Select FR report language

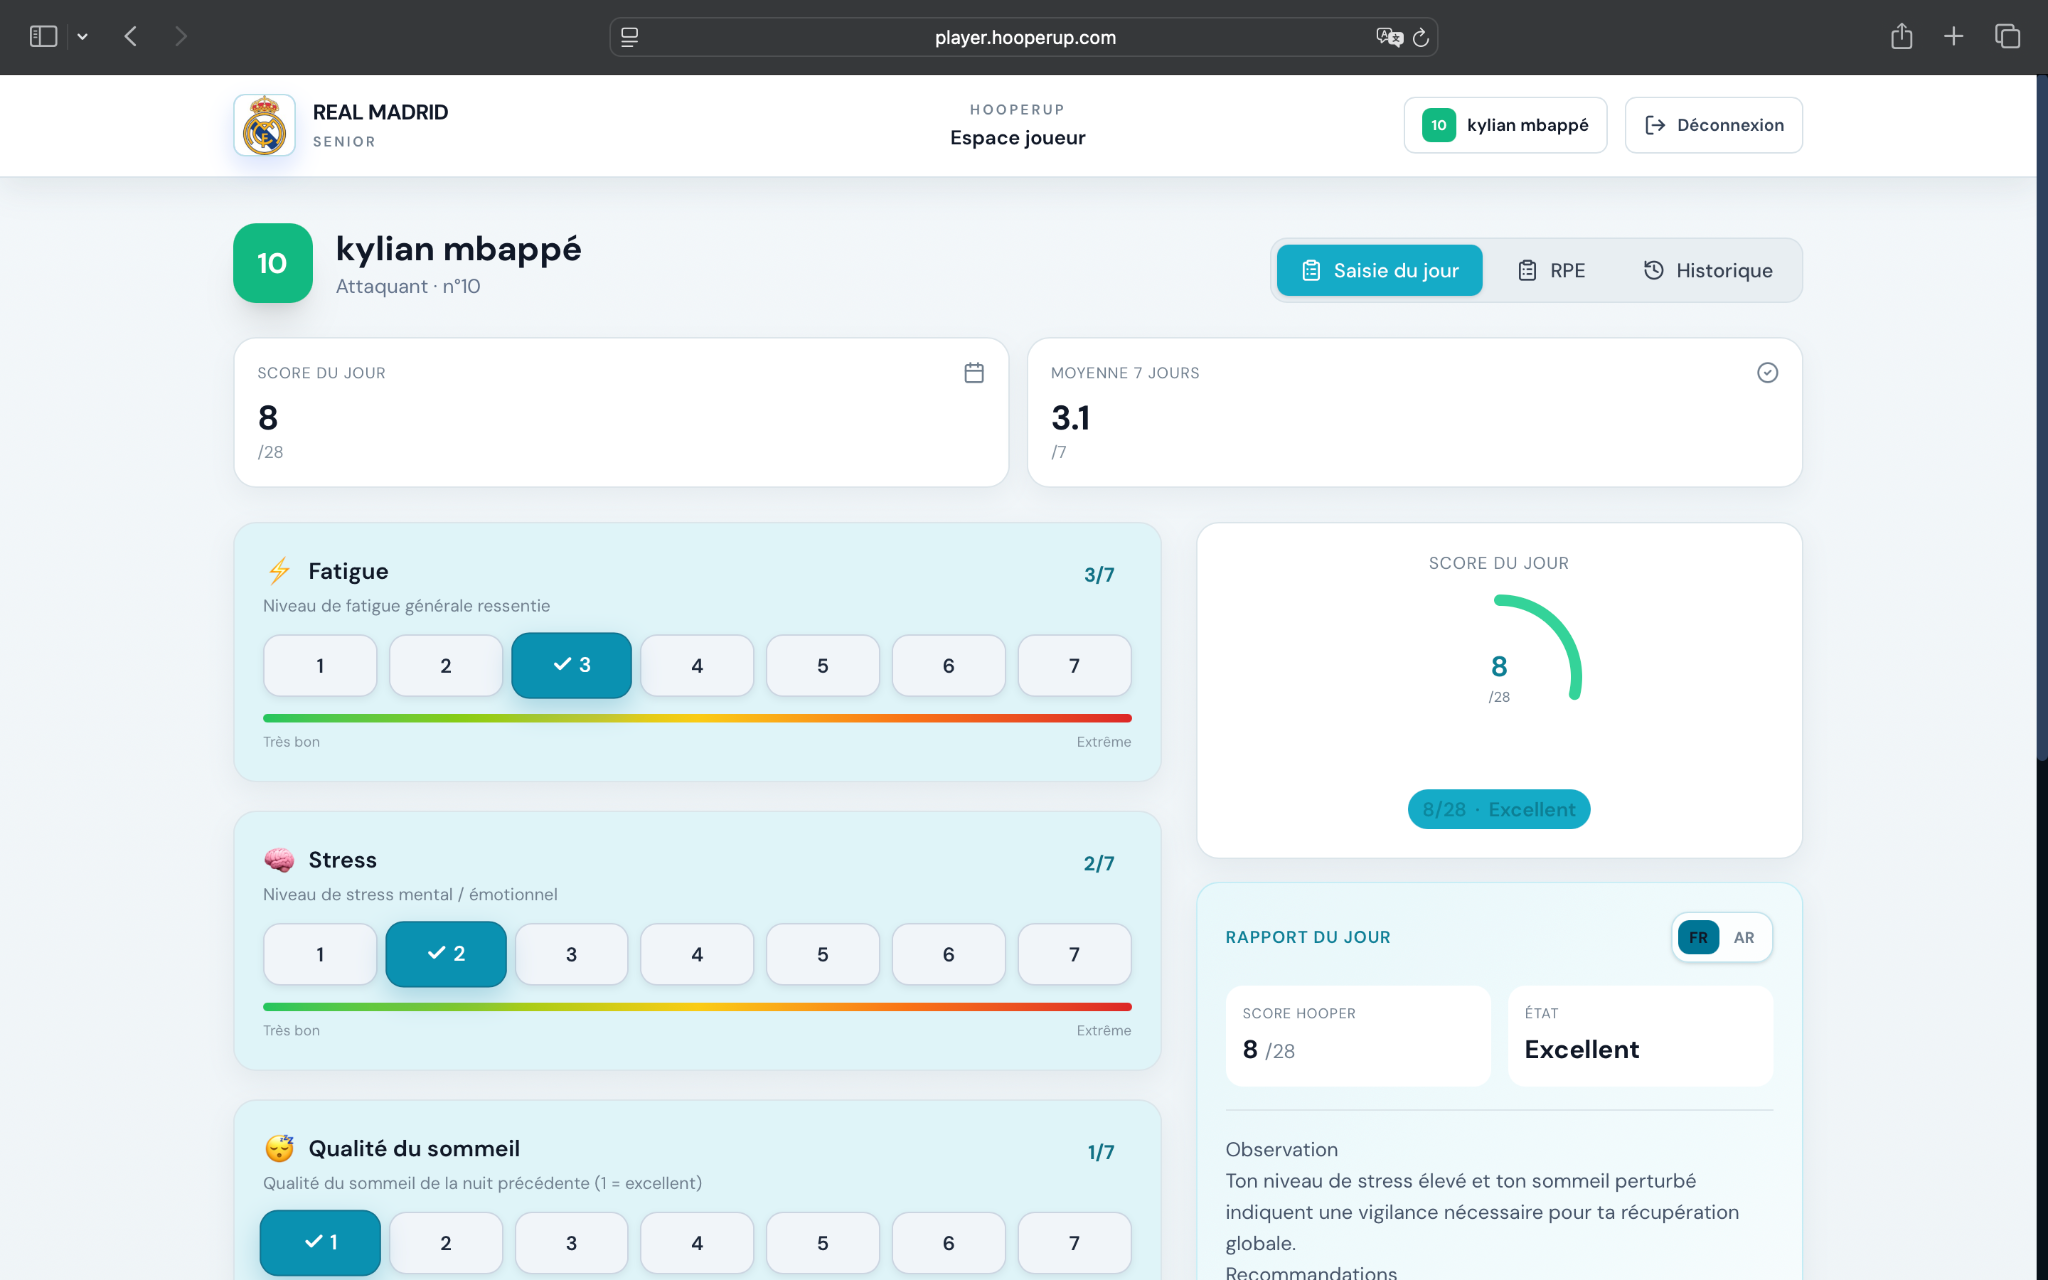[1698, 938]
